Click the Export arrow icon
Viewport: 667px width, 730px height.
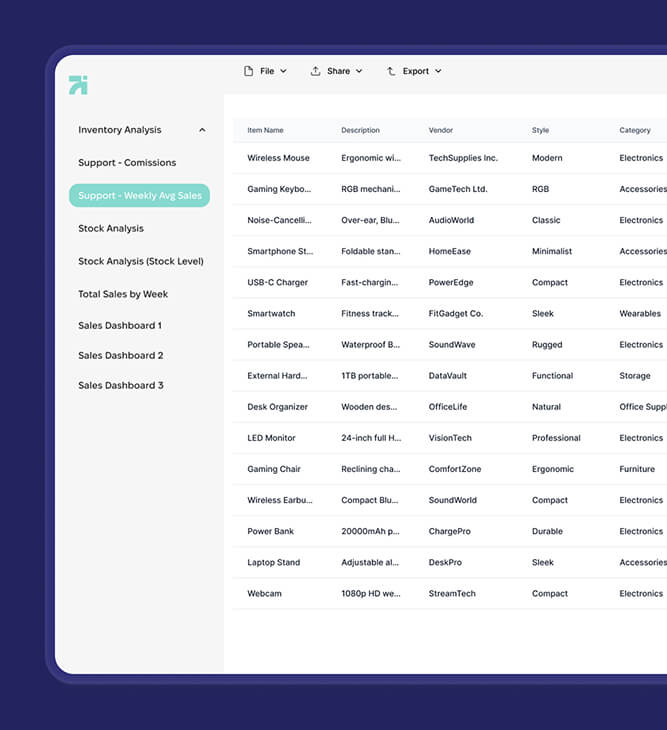click(391, 71)
